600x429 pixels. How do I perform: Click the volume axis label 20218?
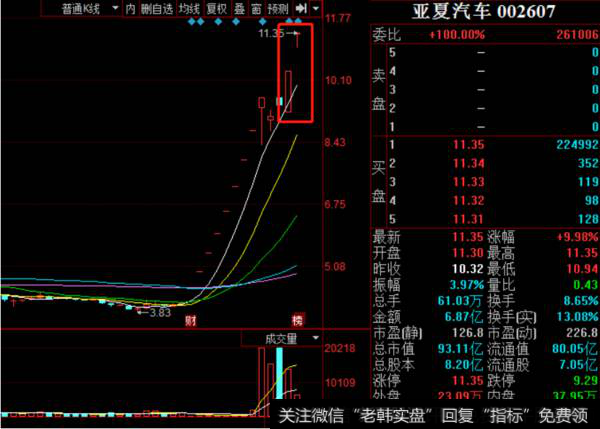tap(340, 348)
